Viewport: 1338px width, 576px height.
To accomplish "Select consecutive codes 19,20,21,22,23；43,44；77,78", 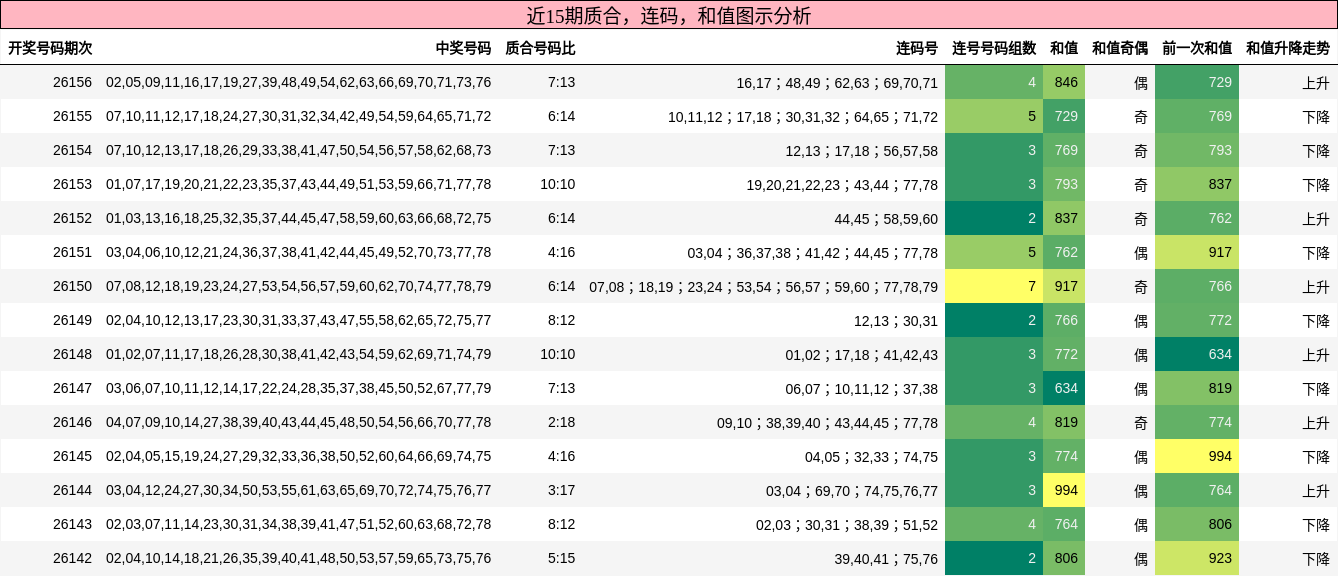I will (842, 184).
